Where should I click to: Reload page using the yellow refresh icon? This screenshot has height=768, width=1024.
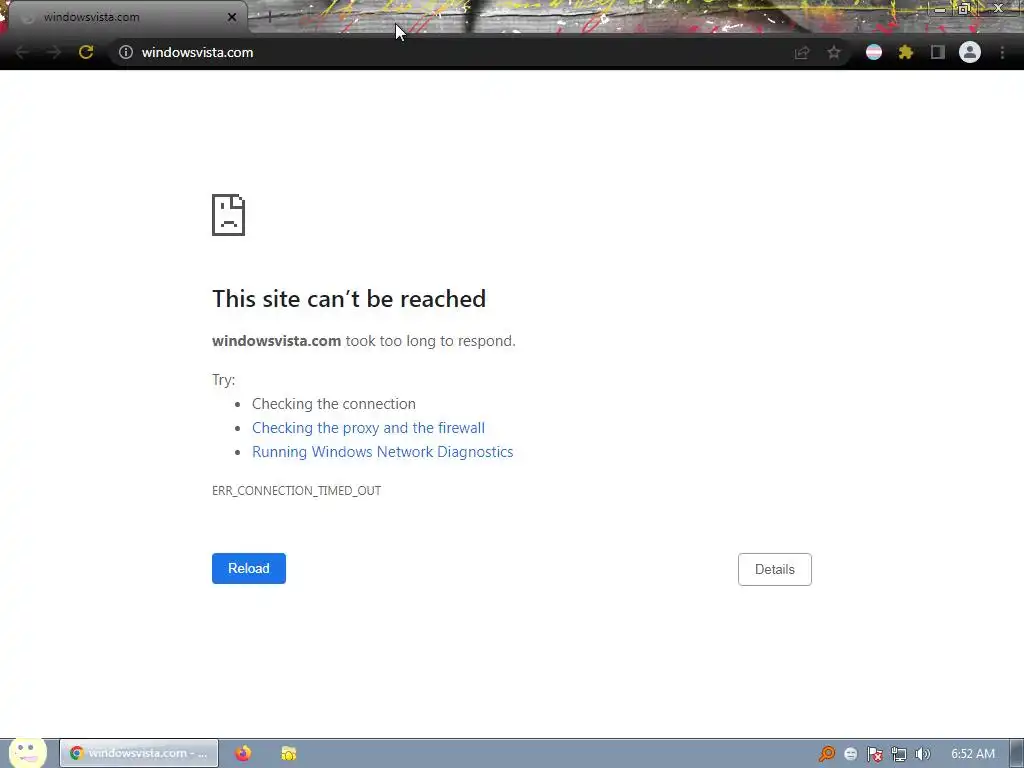pyautogui.click(x=86, y=52)
